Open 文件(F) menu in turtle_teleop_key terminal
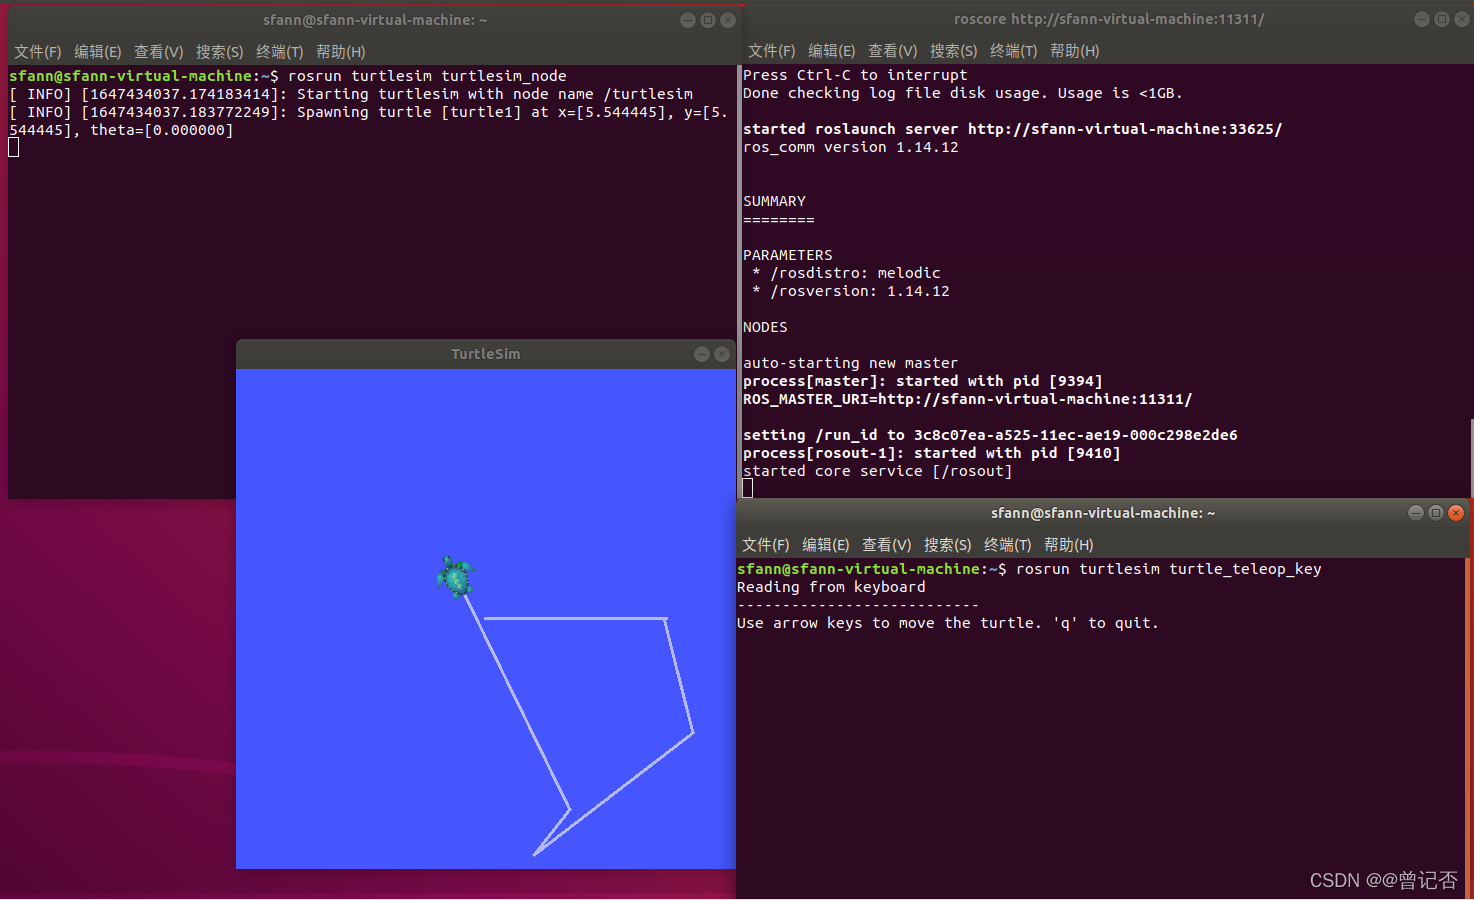The width and height of the screenshot is (1474, 900). point(766,544)
